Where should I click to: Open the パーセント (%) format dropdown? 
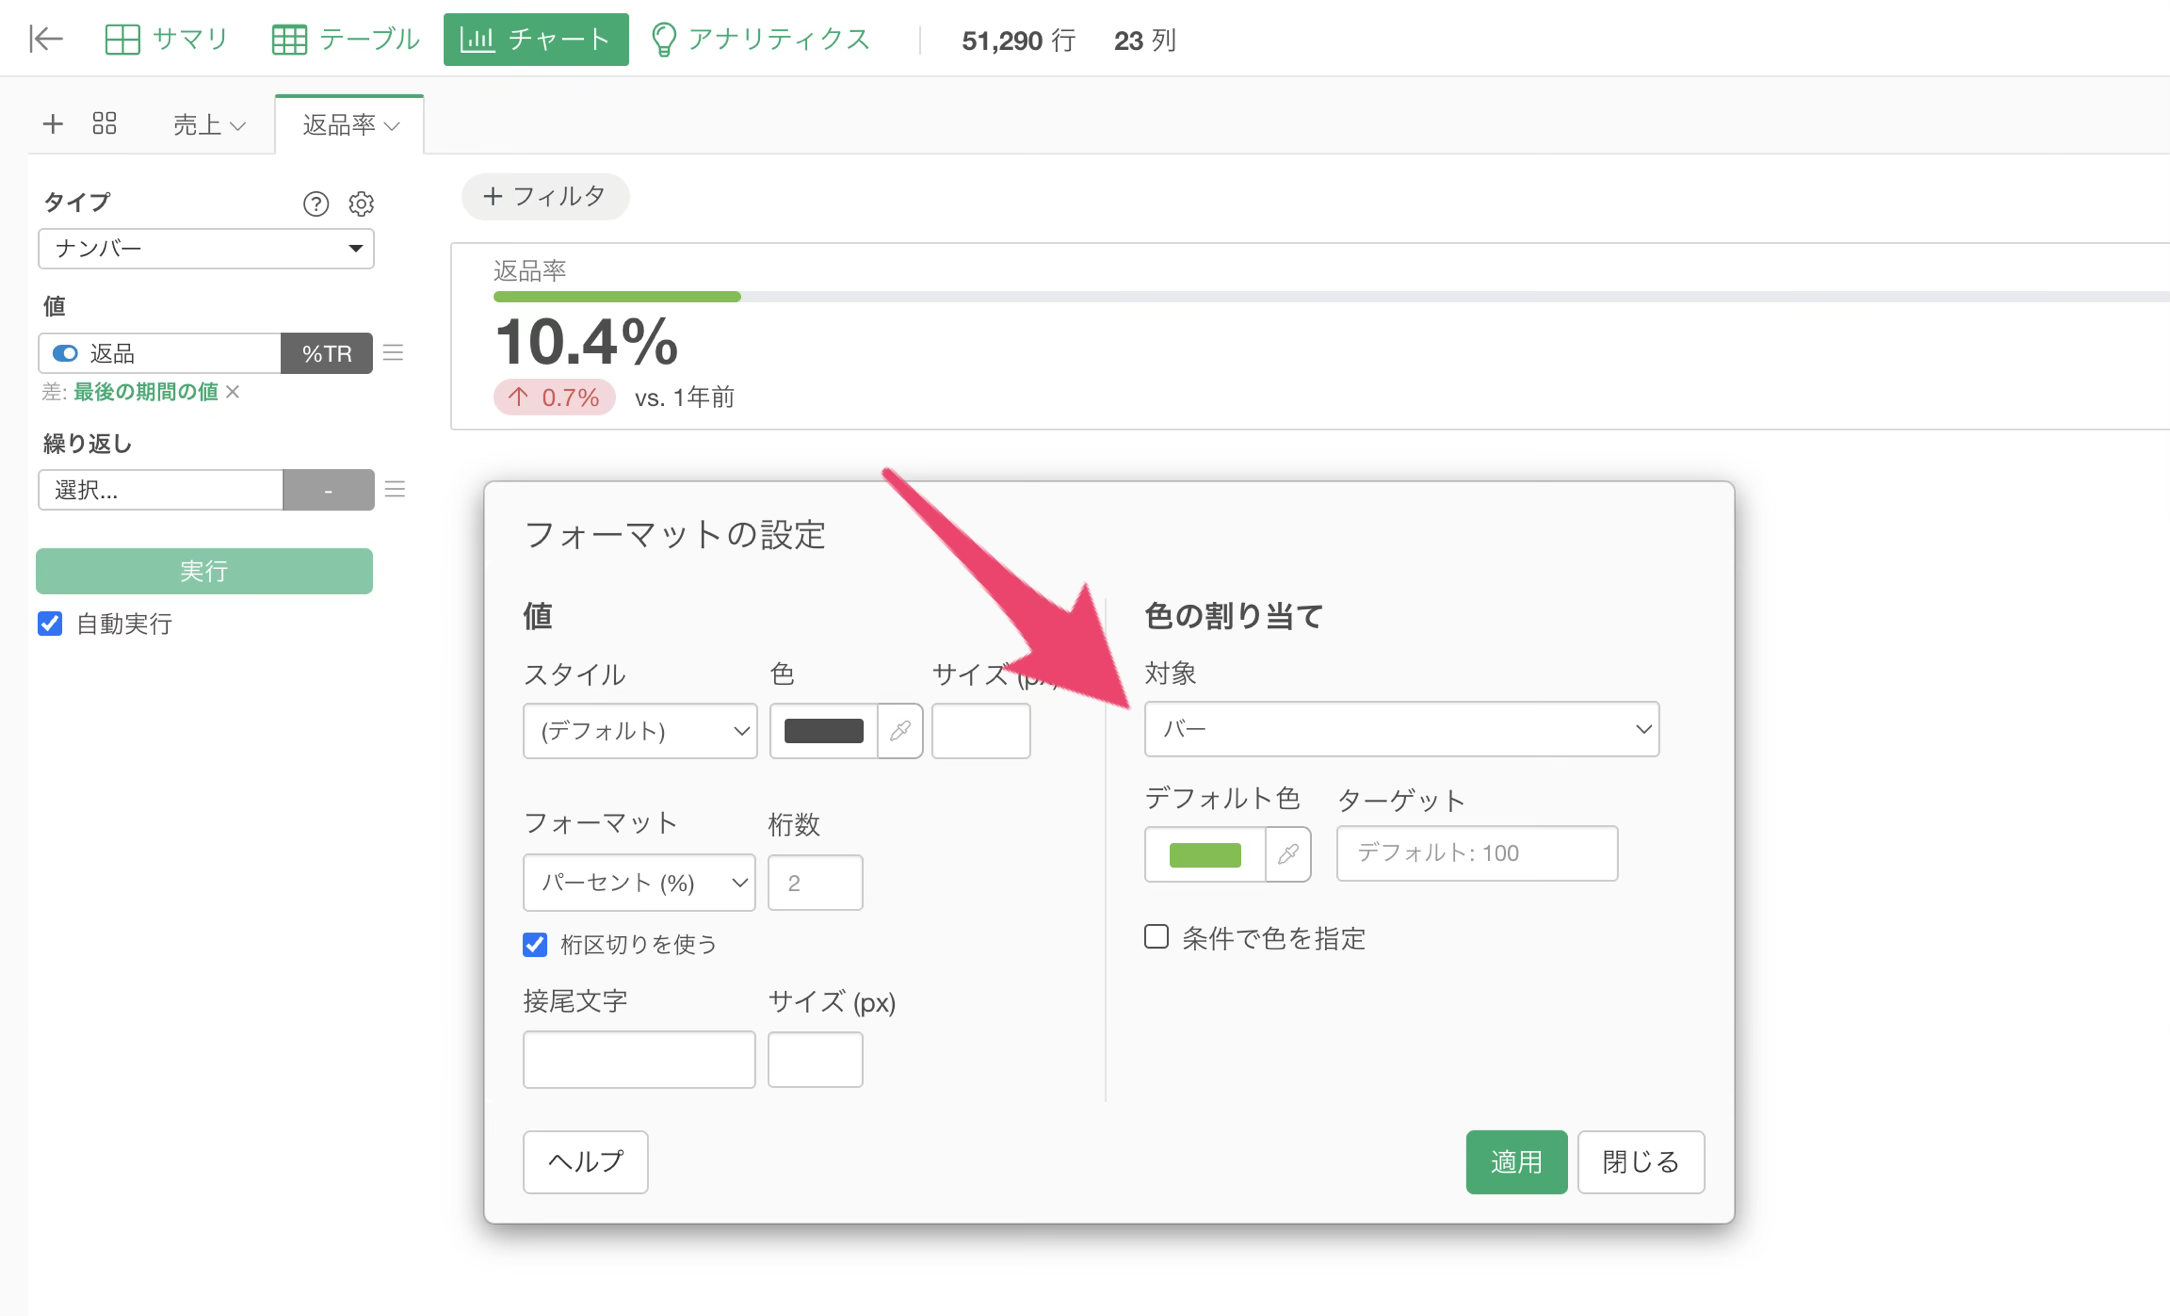639,883
